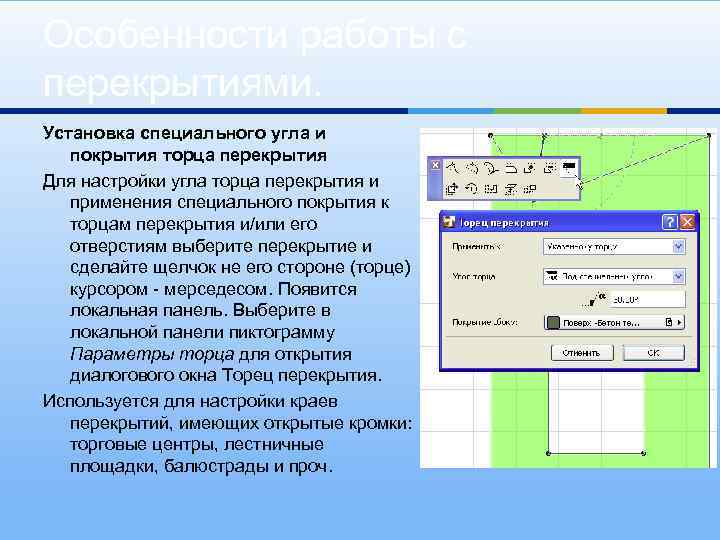The image size is (720, 540).
Task: Choose the rotate icon in the palette's bottom row
Action: 472,188
